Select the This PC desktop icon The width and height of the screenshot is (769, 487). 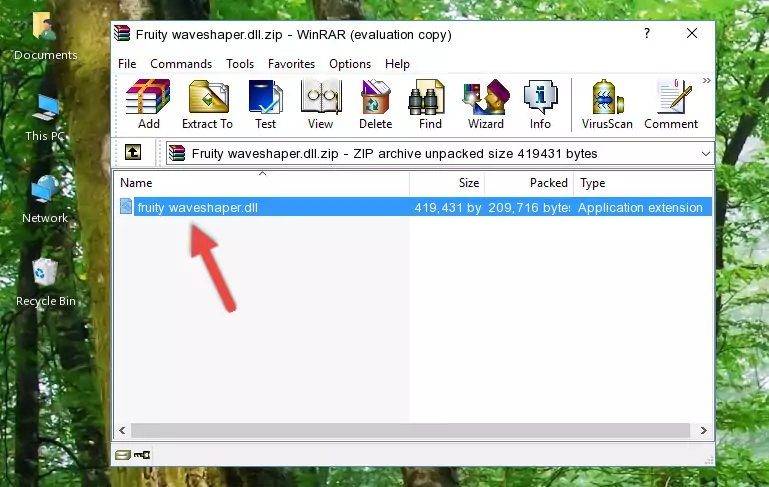coord(45,118)
